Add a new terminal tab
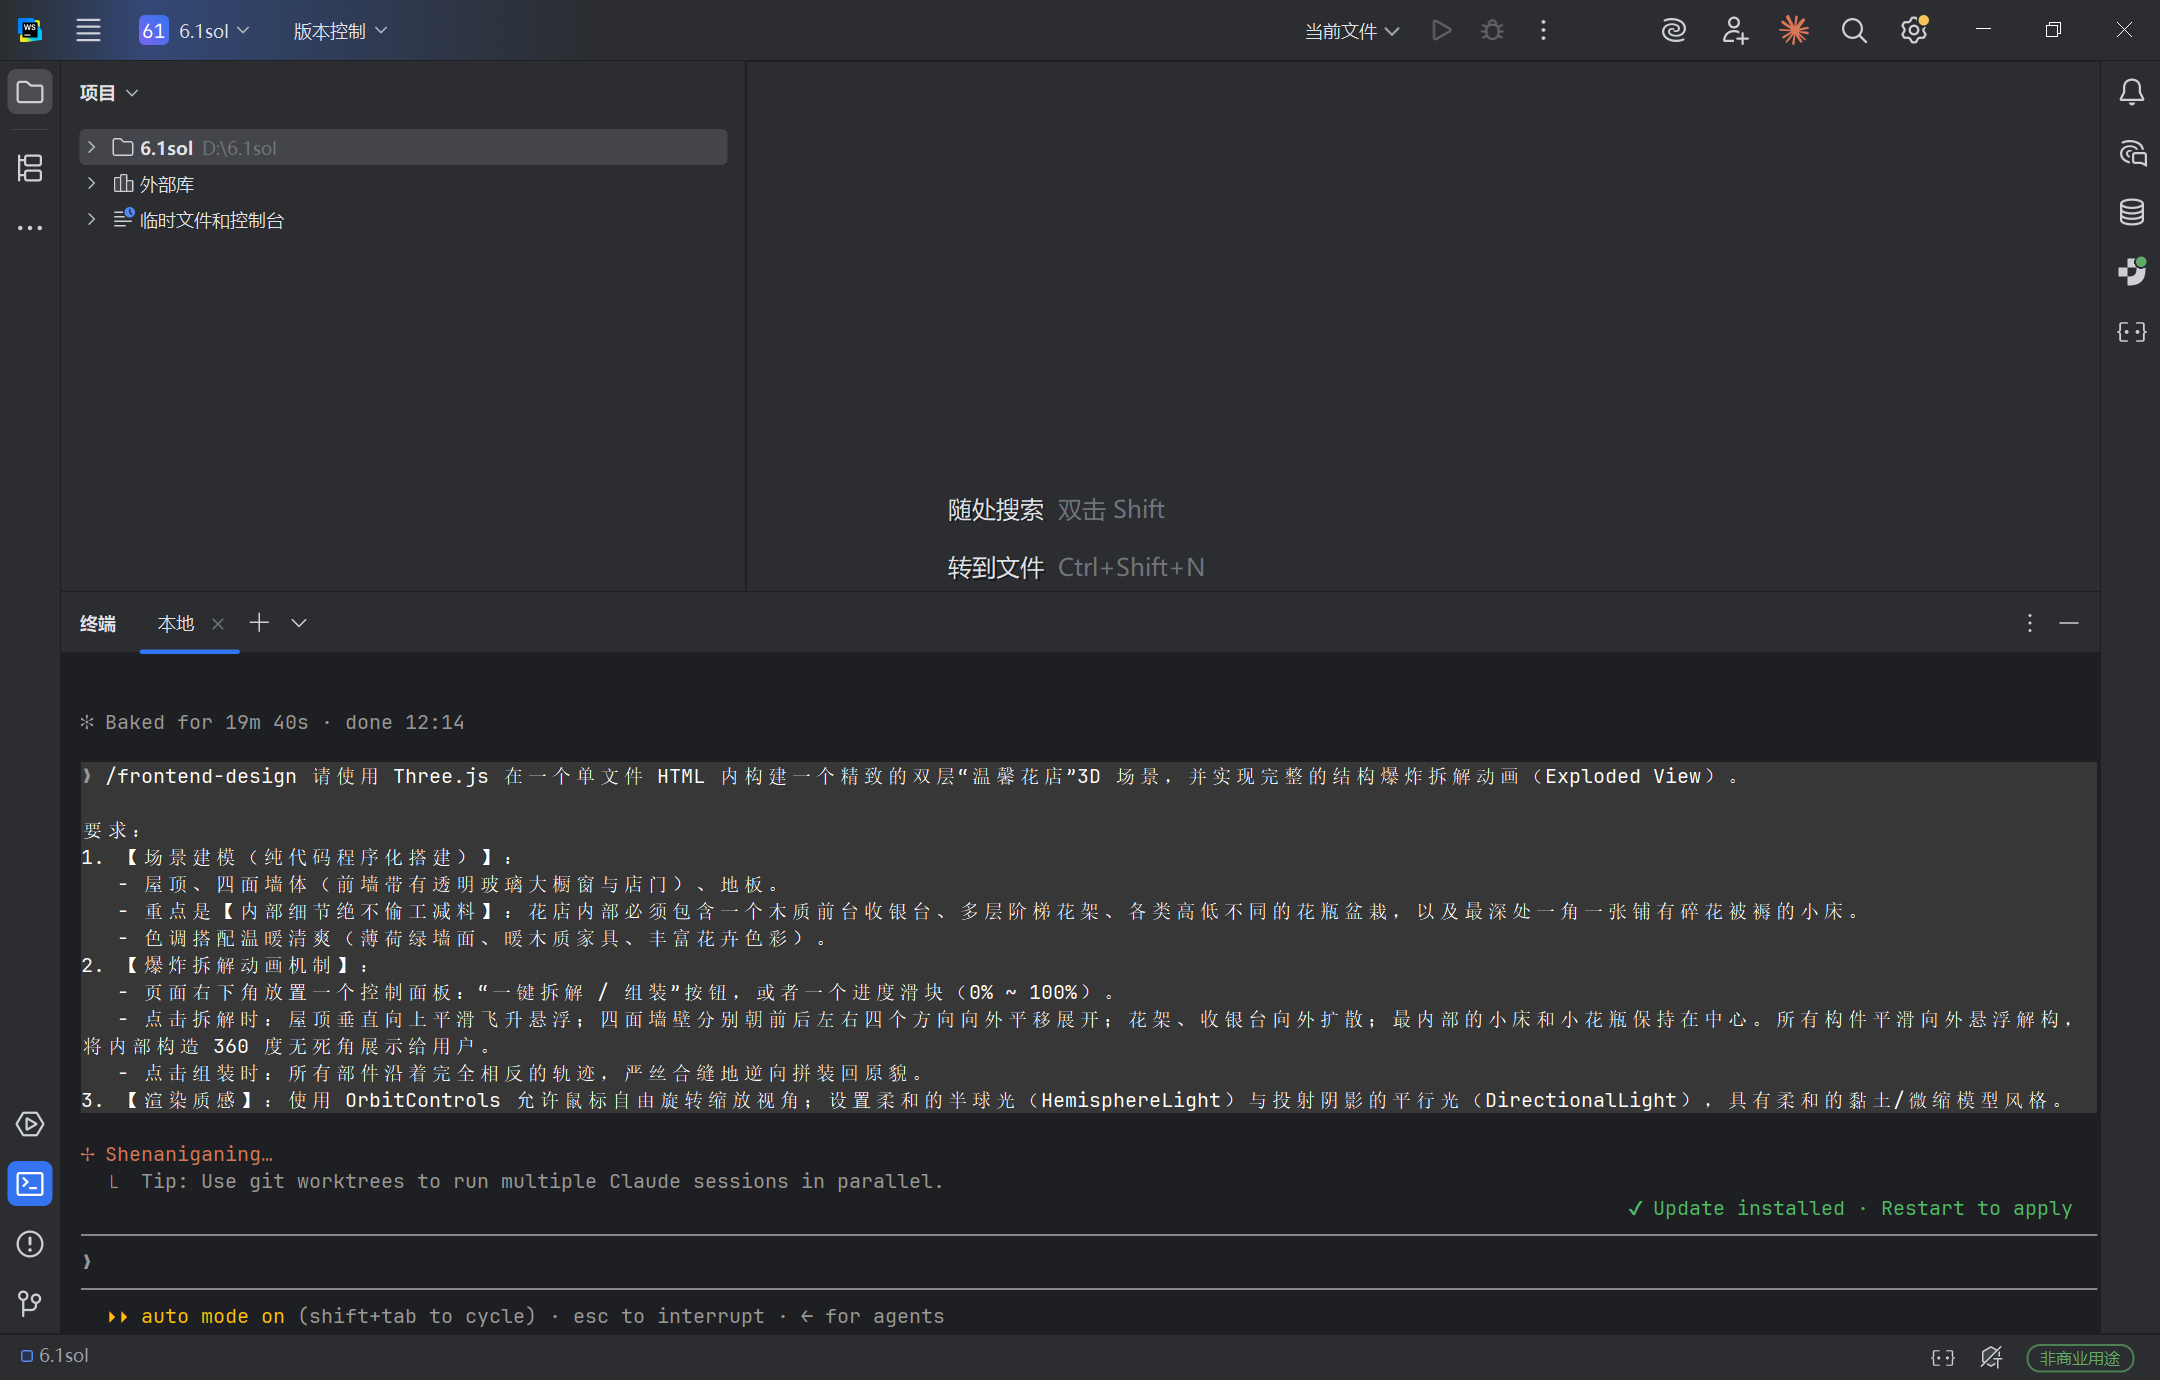The height and width of the screenshot is (1380, 2160). [x=259, y=622]
